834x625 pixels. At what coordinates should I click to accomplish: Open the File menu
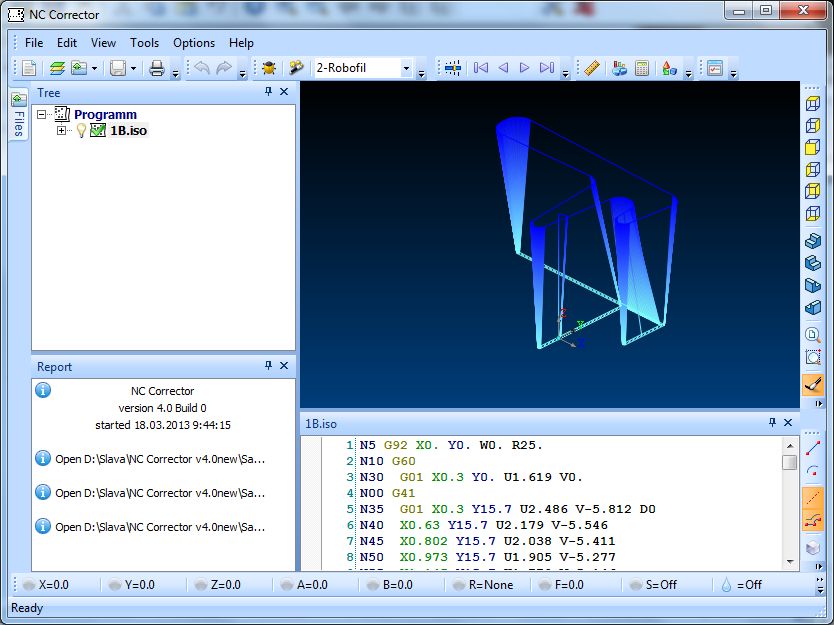coord(34,43)
